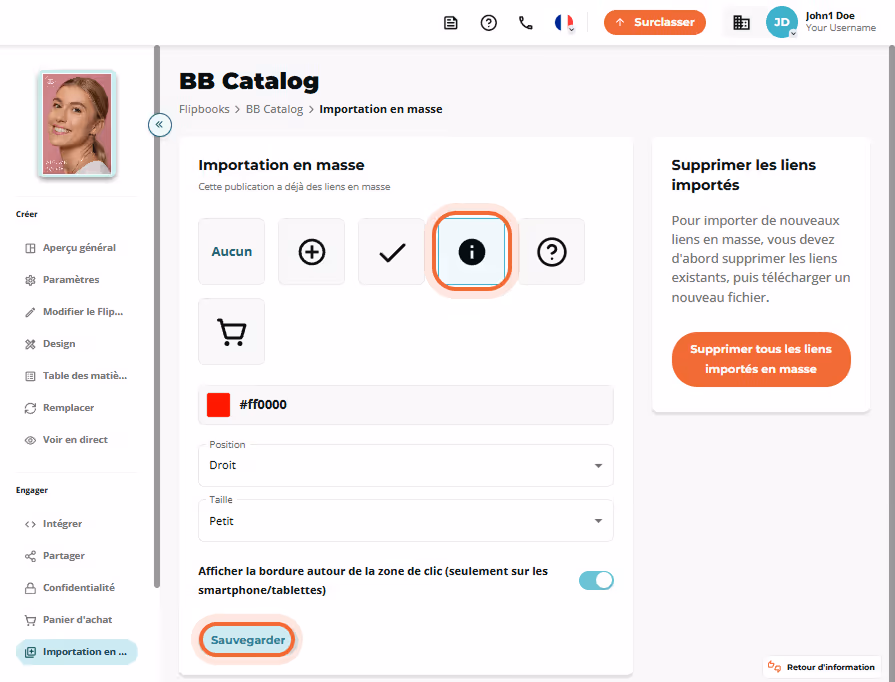Select the plus-circle link icon option
This screenshot has width=895, height=682.
tap(311, 252)
